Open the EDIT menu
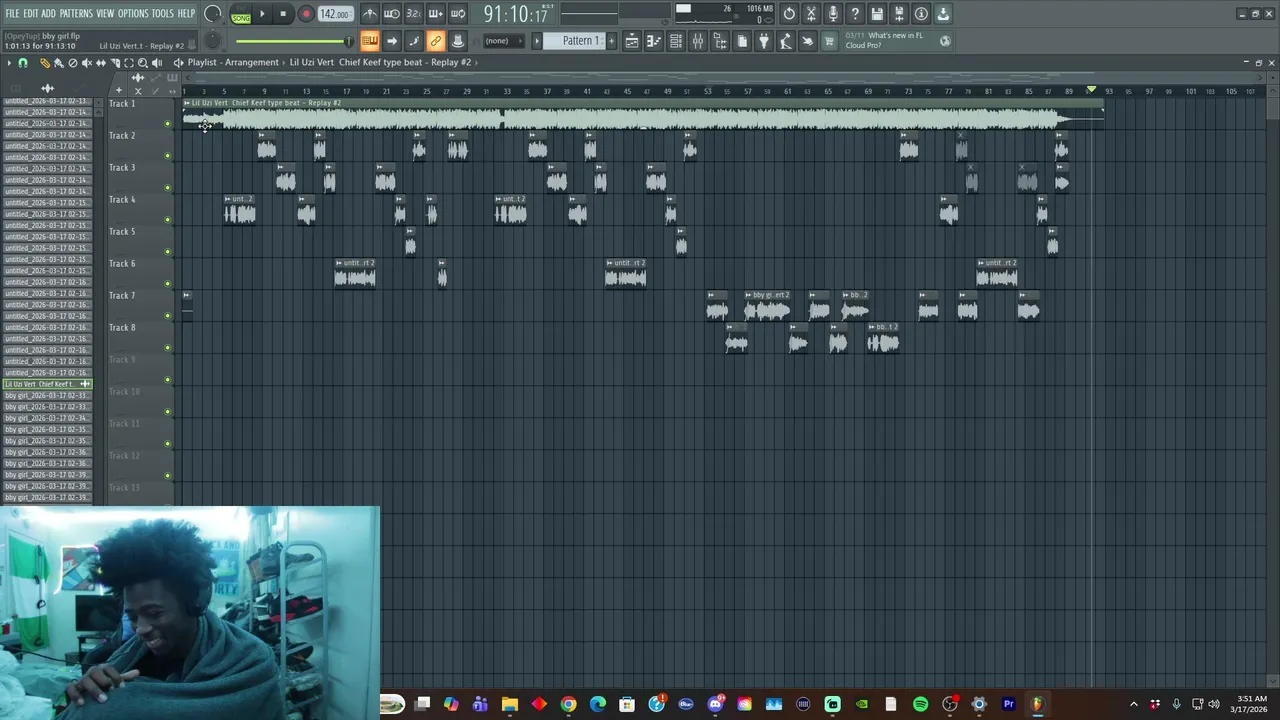Viewport: 1280px width, 720px height. coord(31,13)
